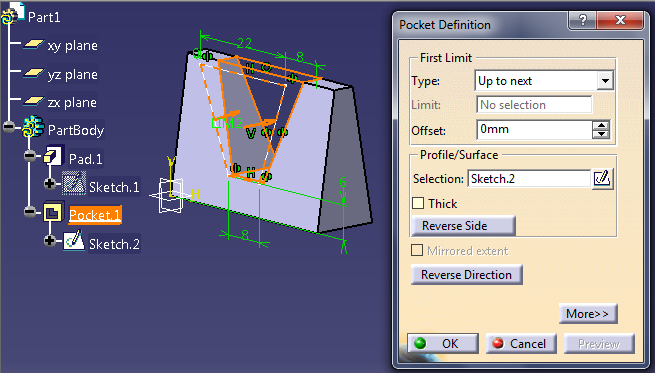655x373 pixels.
Task: Click the Pad.1 feature icon in tree
Action: tap(53, 157)
